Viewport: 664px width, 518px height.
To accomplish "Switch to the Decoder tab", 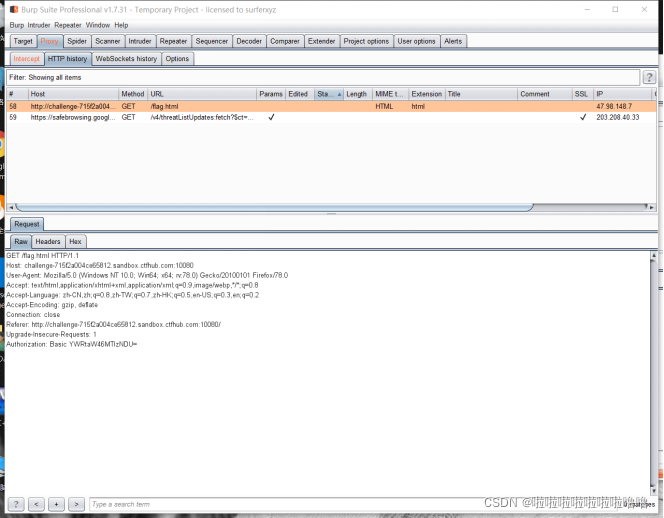I will tap(249, 41).
